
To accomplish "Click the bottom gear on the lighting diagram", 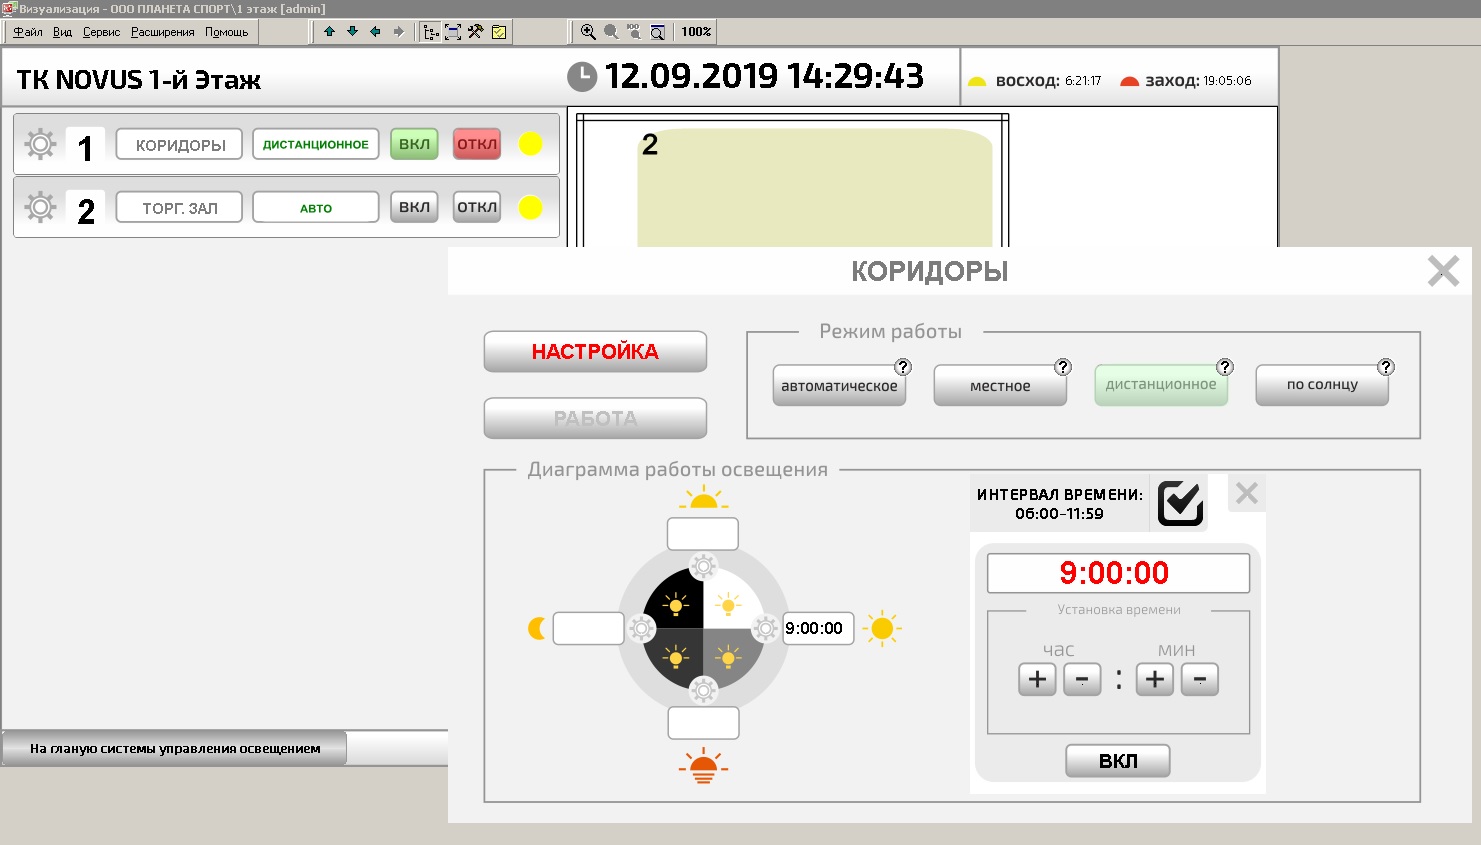I will click(703, 690).
